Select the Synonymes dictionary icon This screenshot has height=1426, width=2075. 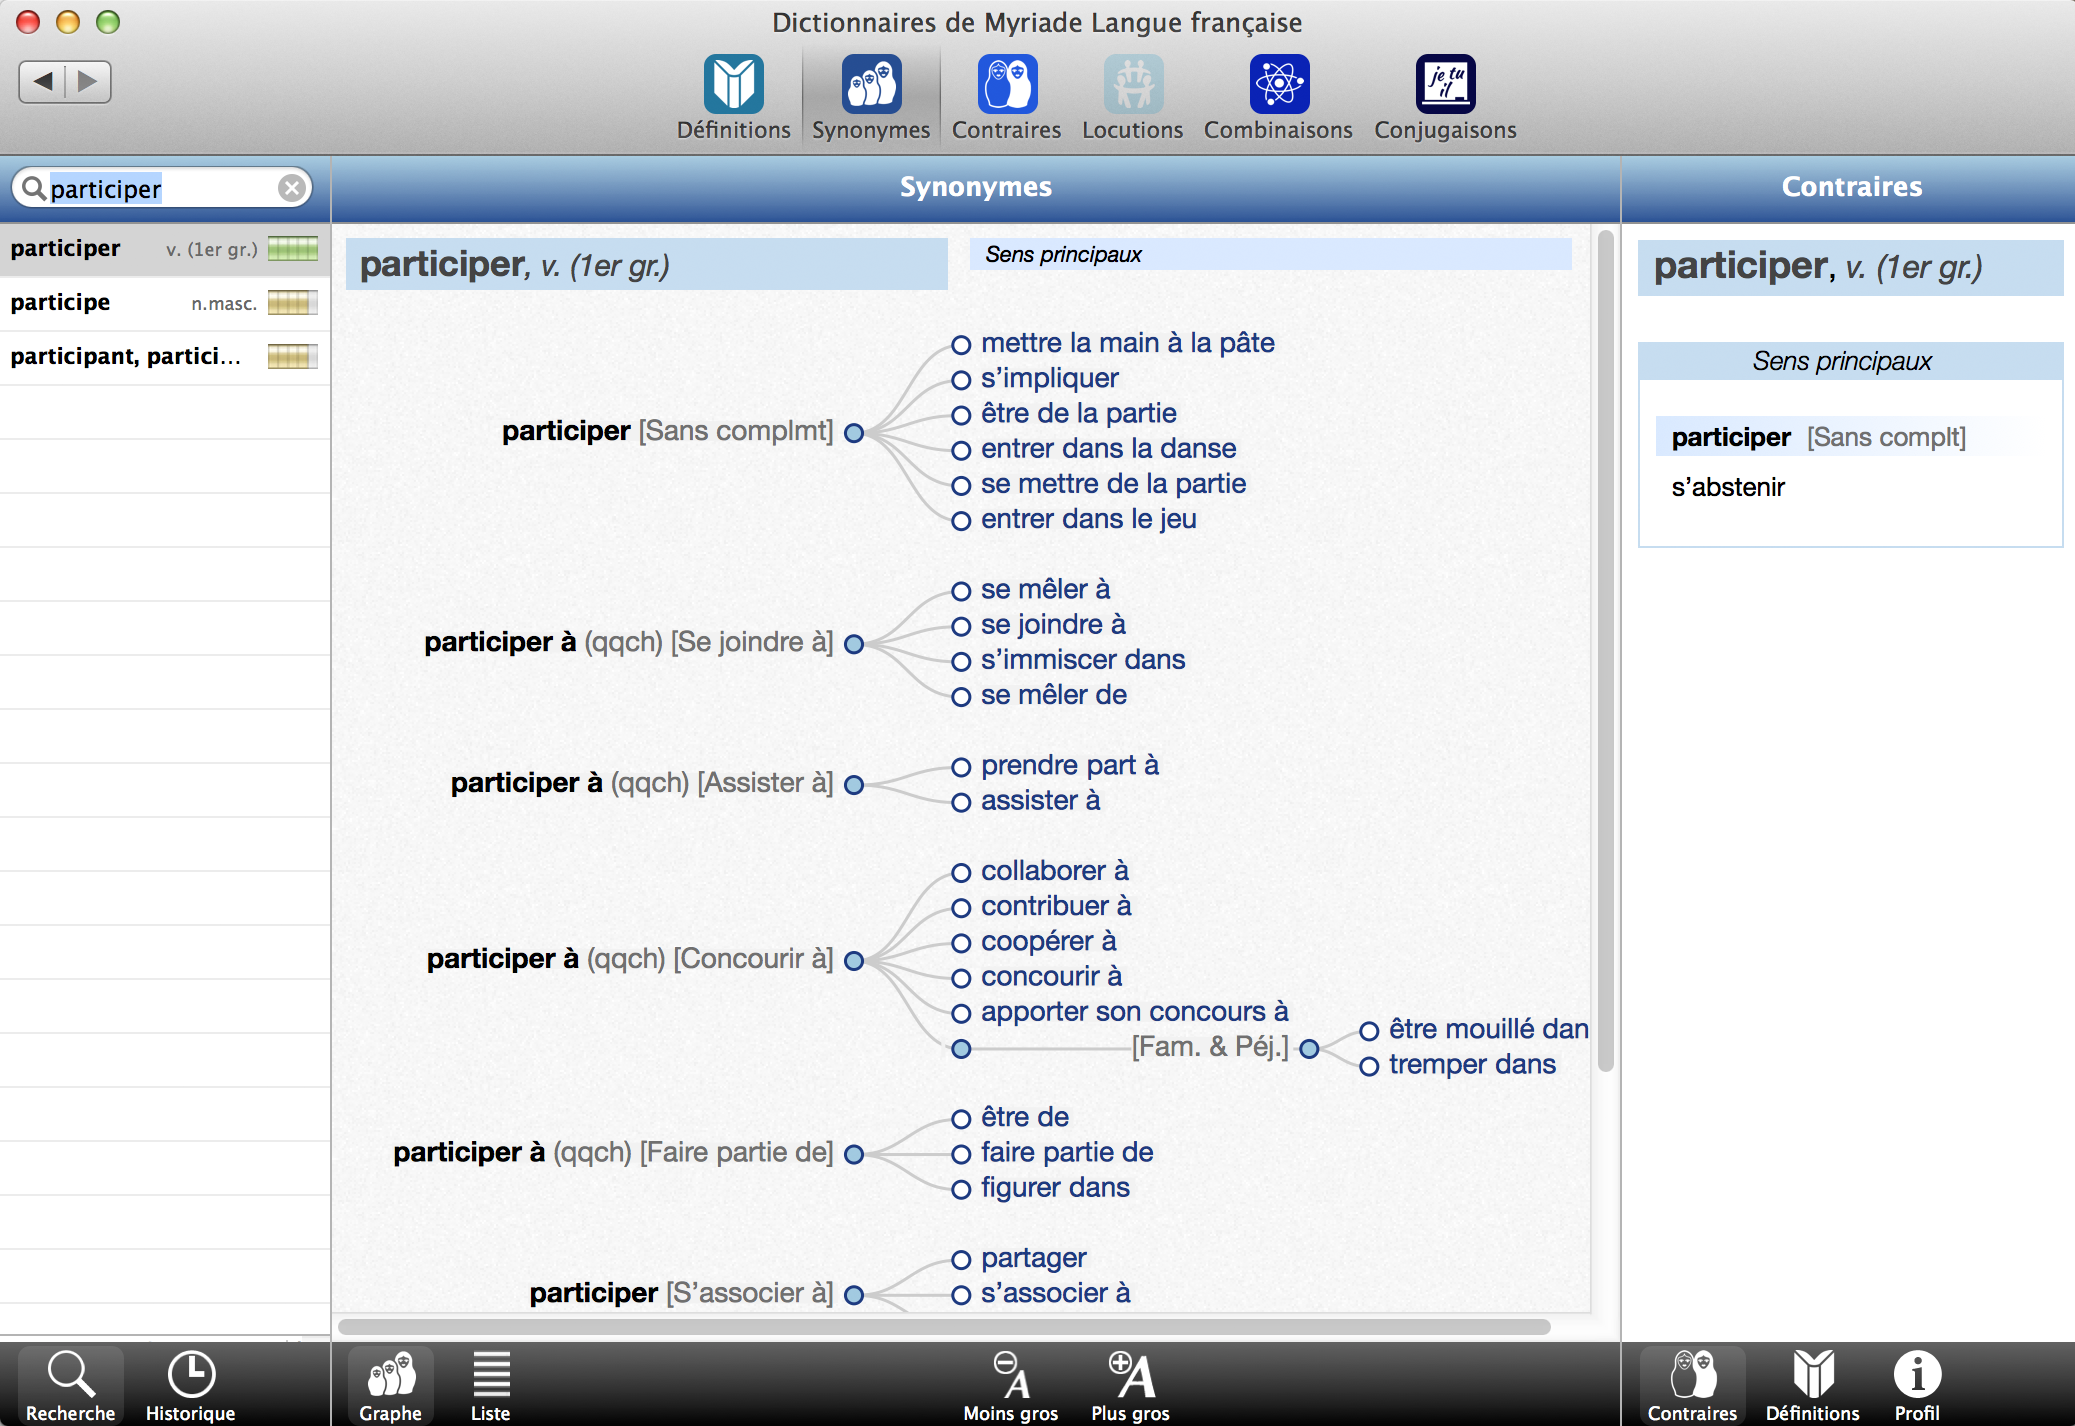tap(870, 98)
